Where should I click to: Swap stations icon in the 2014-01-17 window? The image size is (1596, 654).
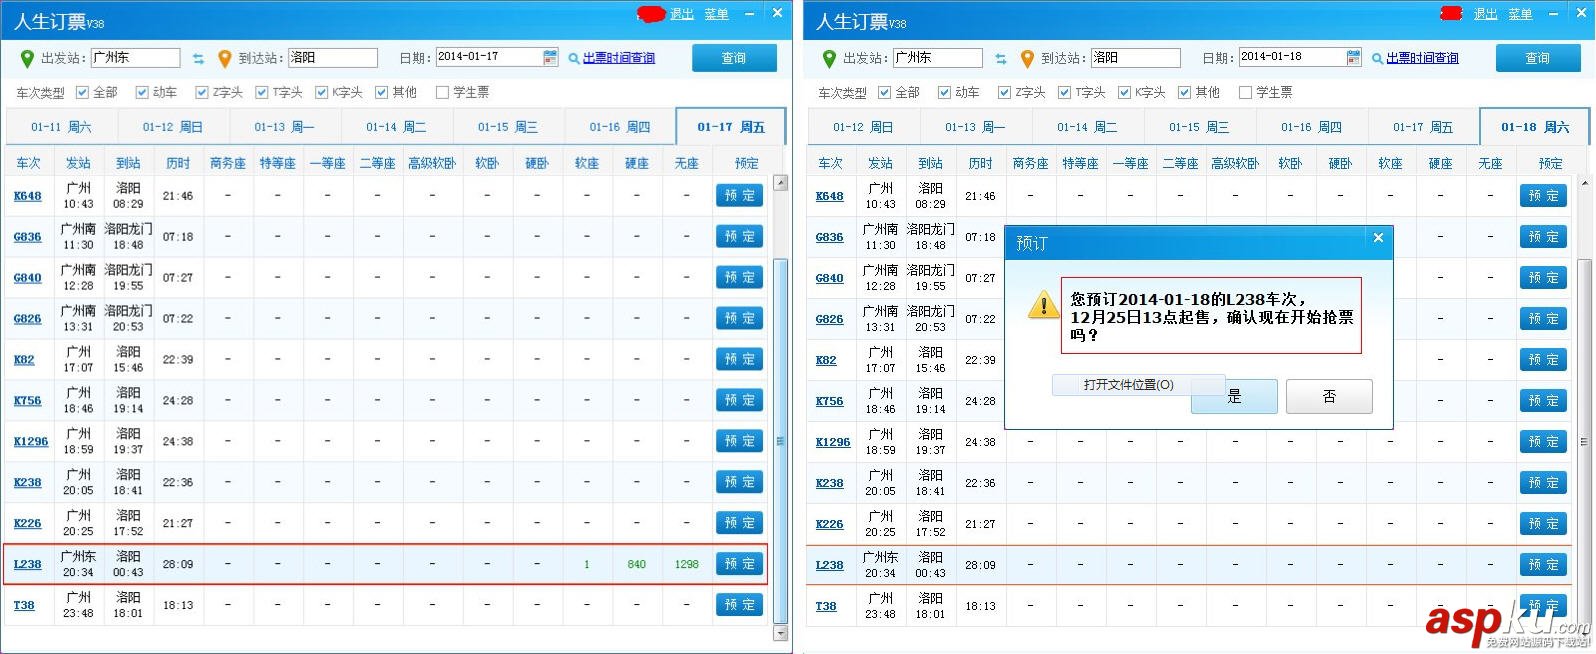click(x=198, y=58)
